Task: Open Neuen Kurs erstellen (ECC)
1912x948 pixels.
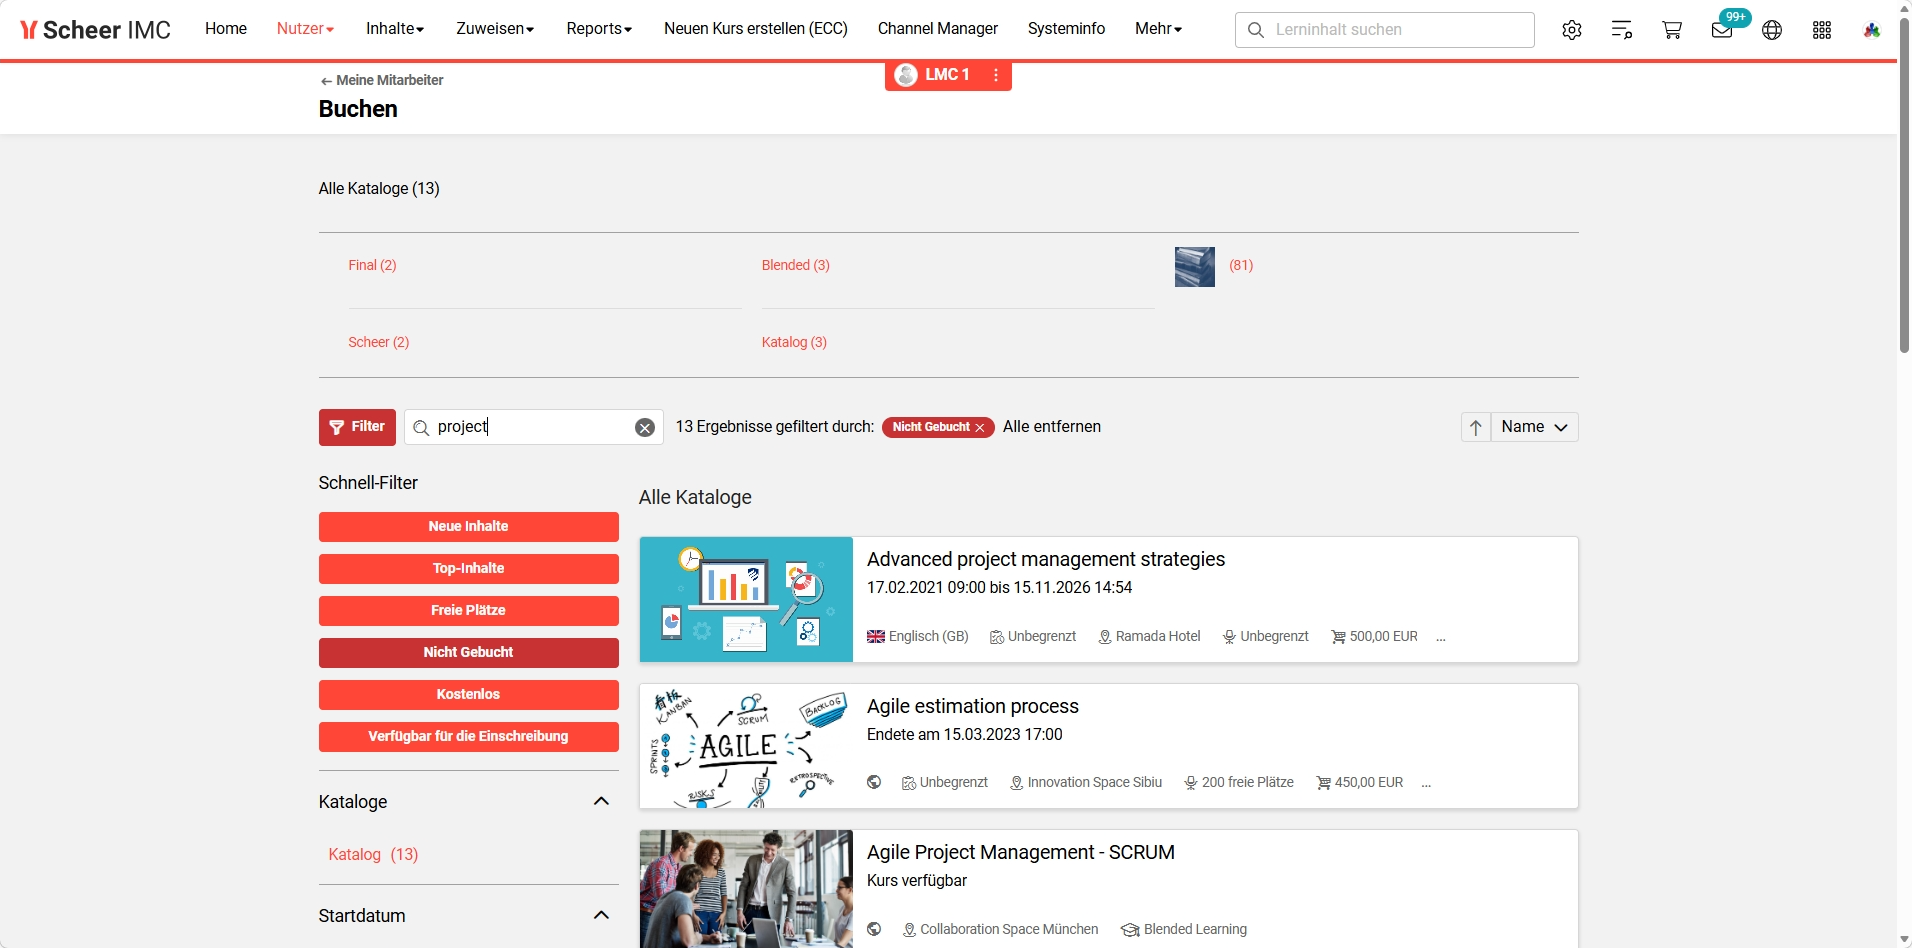Action: click(x=756, y=29)
